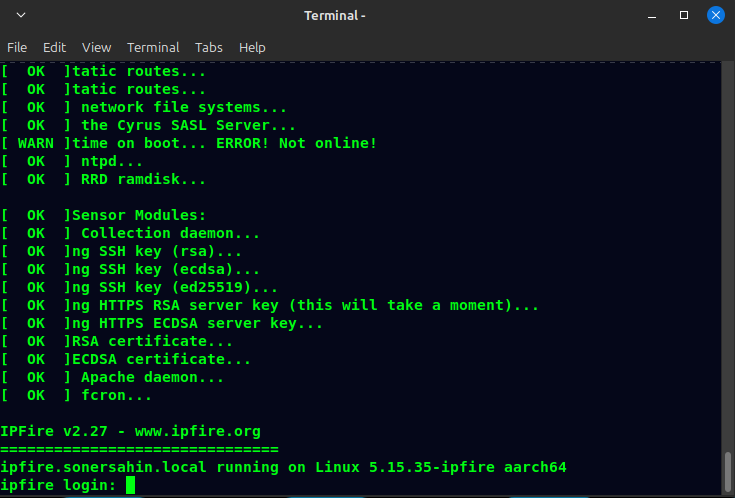Viewport: 735px width, 498px height.
Task: Click the Terminal title bar text
Action: click(x=335, y=15)
